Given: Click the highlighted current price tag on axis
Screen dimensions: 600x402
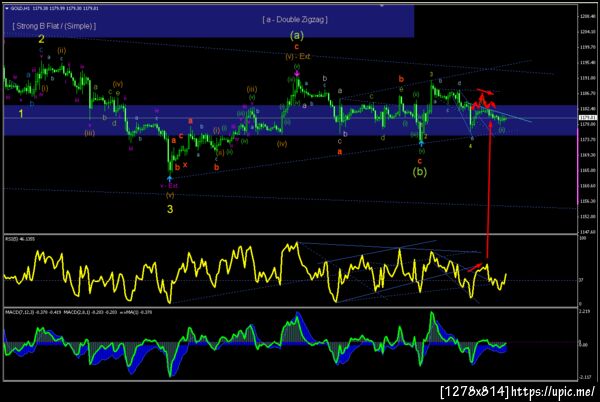Looking at the screenshot, I should [588, 118].
